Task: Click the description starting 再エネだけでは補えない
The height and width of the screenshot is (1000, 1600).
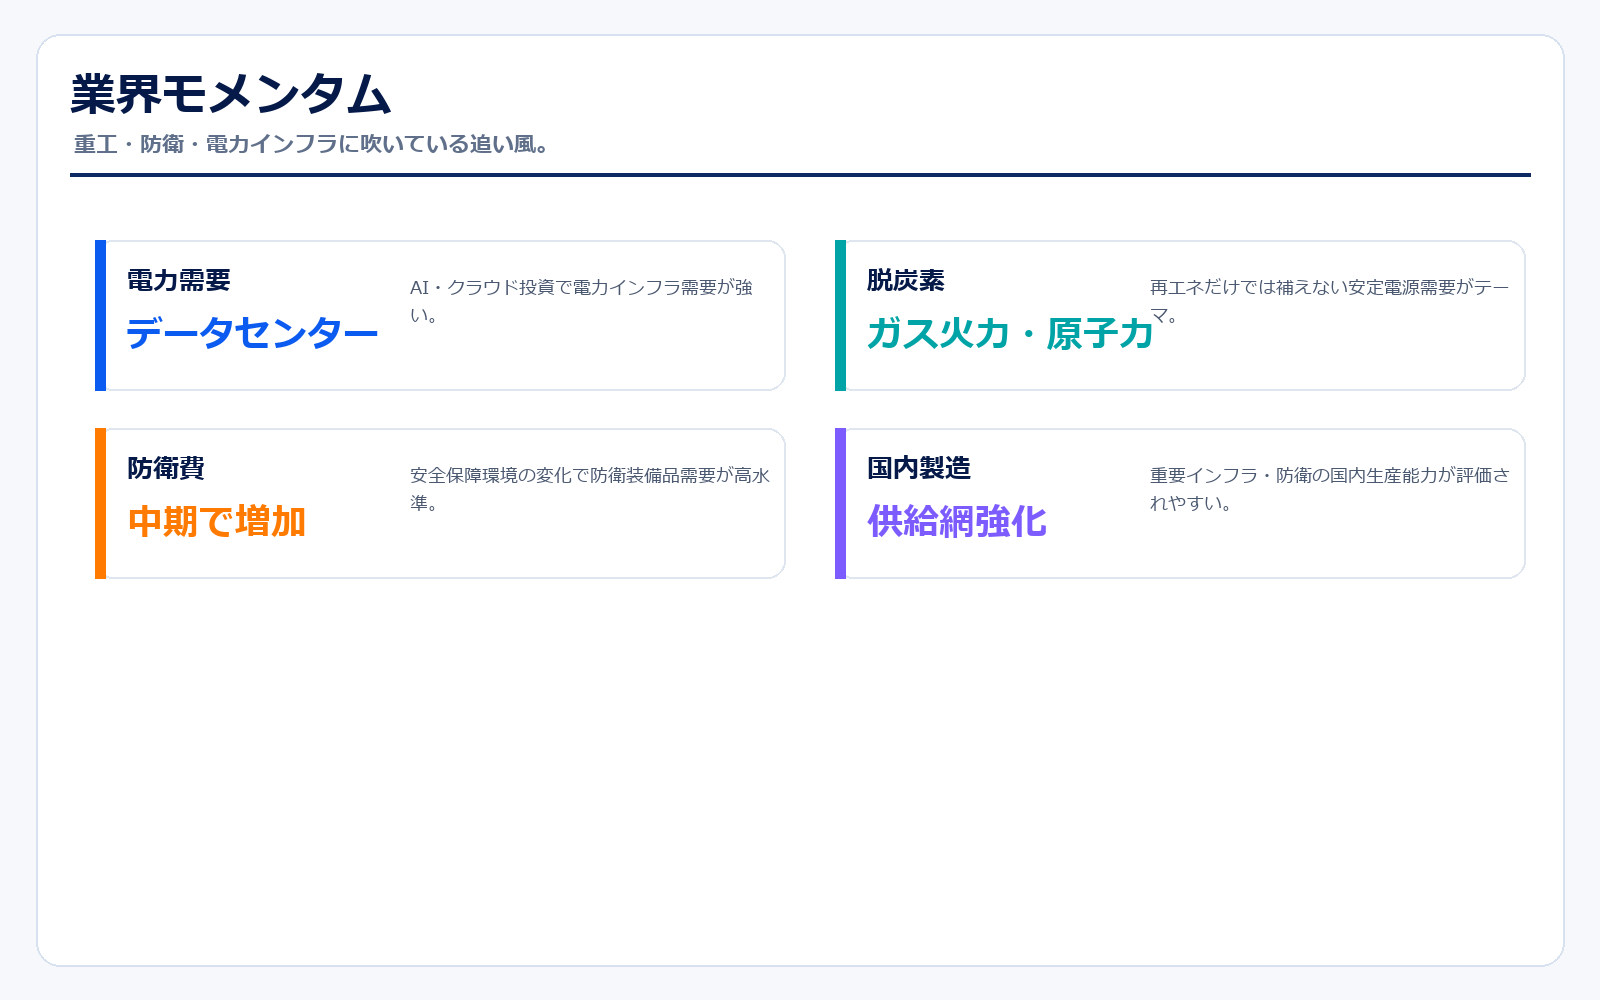Action: (1329, 301)
